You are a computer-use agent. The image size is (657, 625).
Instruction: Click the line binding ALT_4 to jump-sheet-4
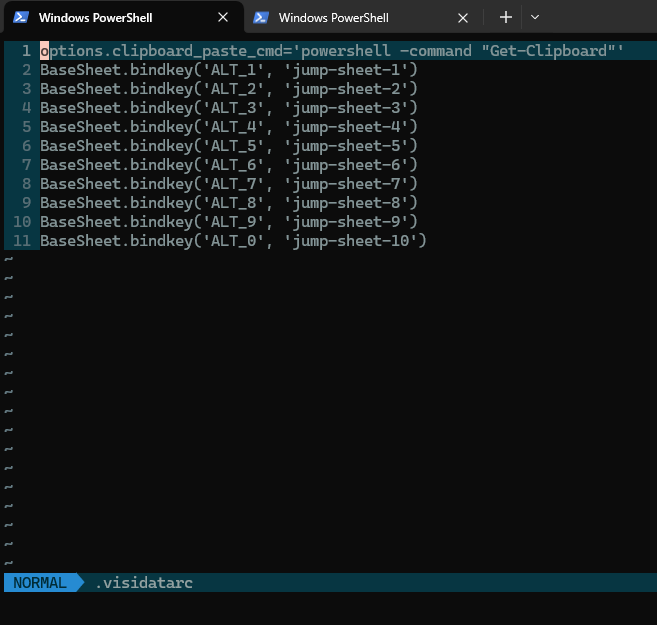[229, 127]
